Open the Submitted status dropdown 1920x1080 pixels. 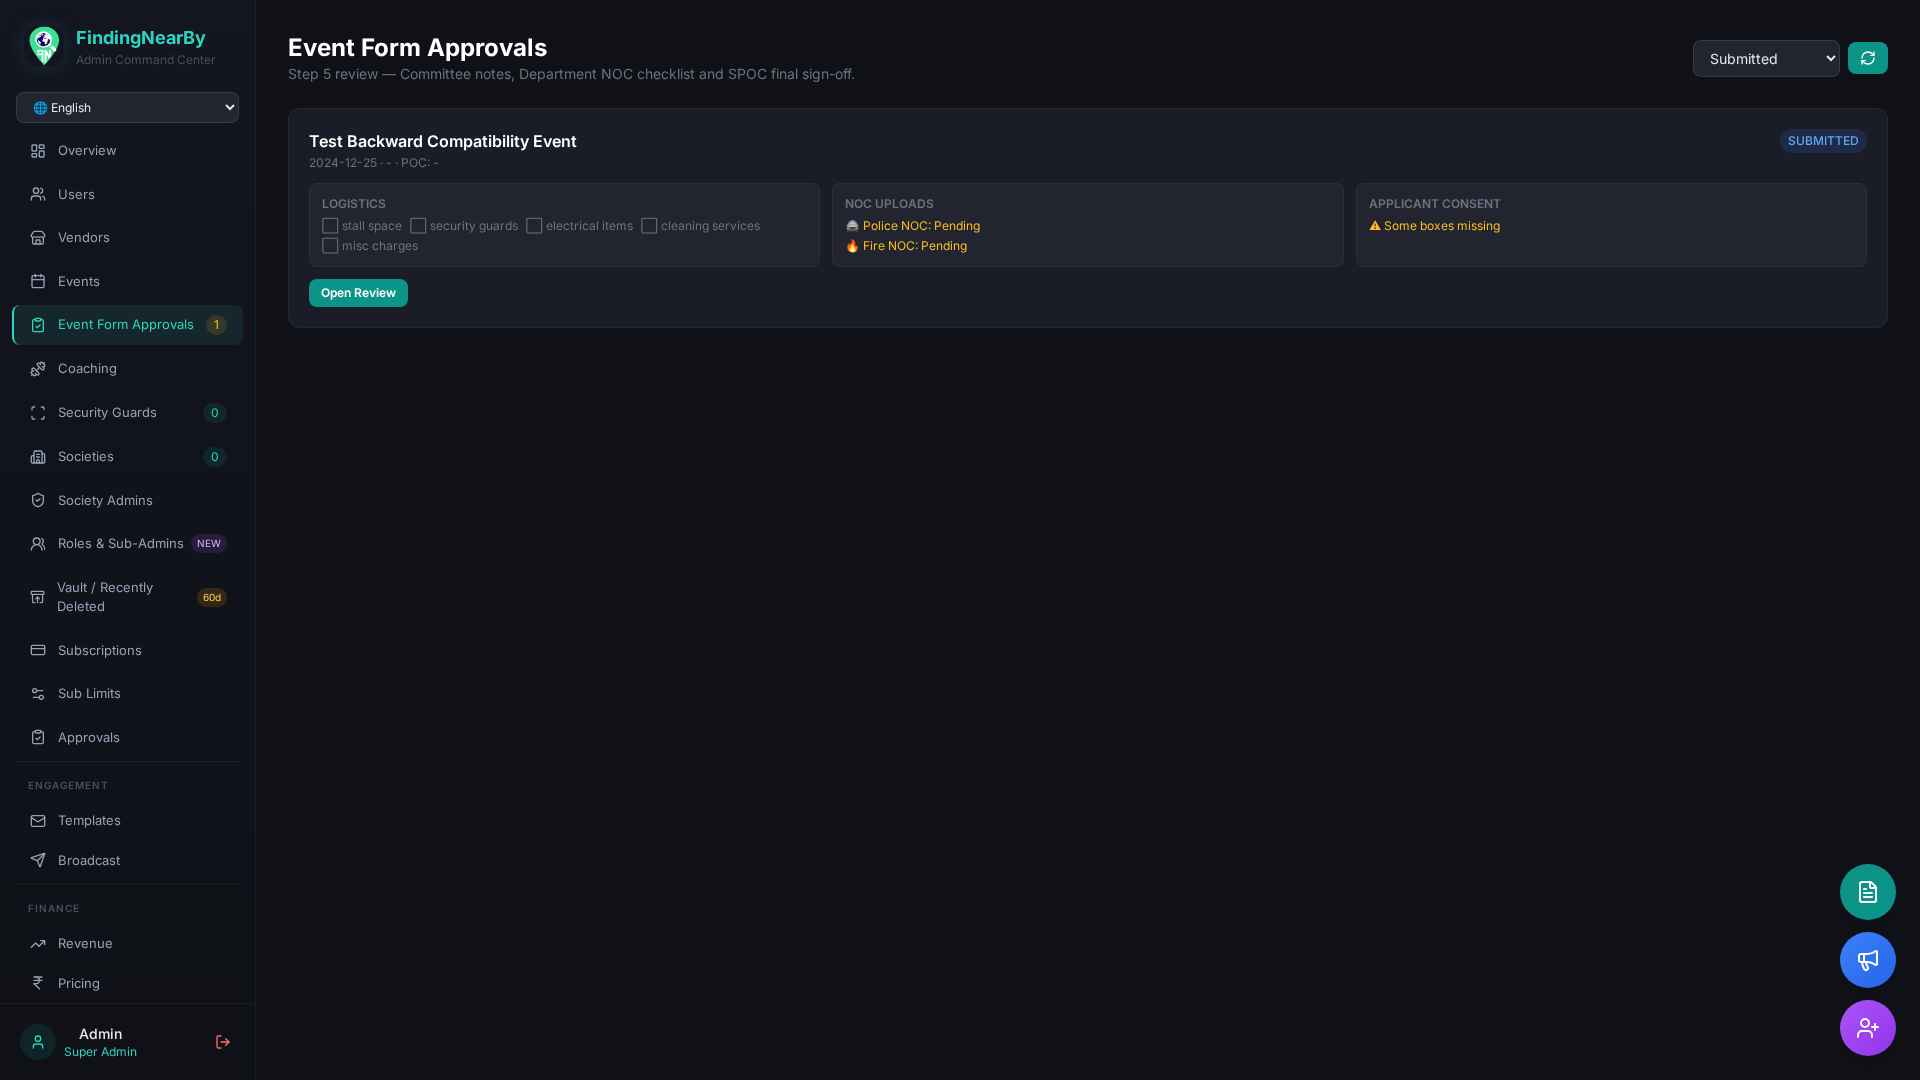(x=1766, y=58)
